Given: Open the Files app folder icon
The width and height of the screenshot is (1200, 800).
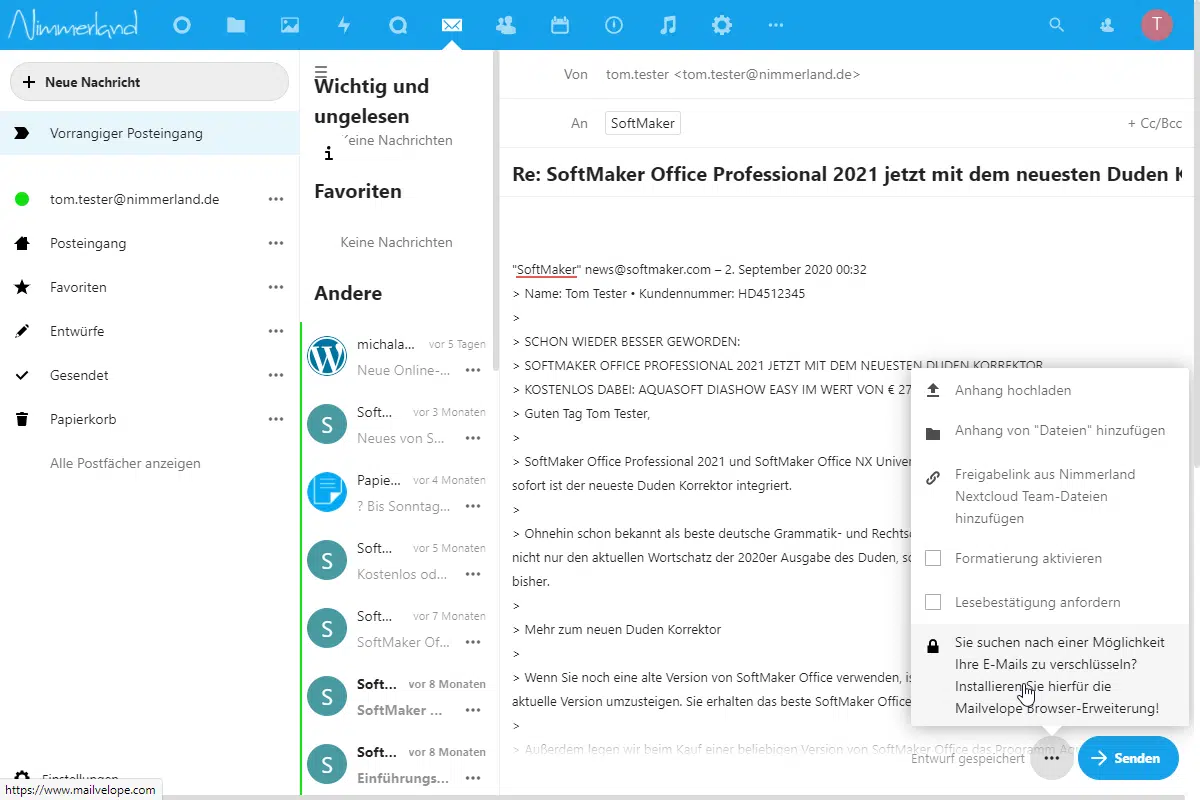Looking at the screenshot, I should point(236,25).
